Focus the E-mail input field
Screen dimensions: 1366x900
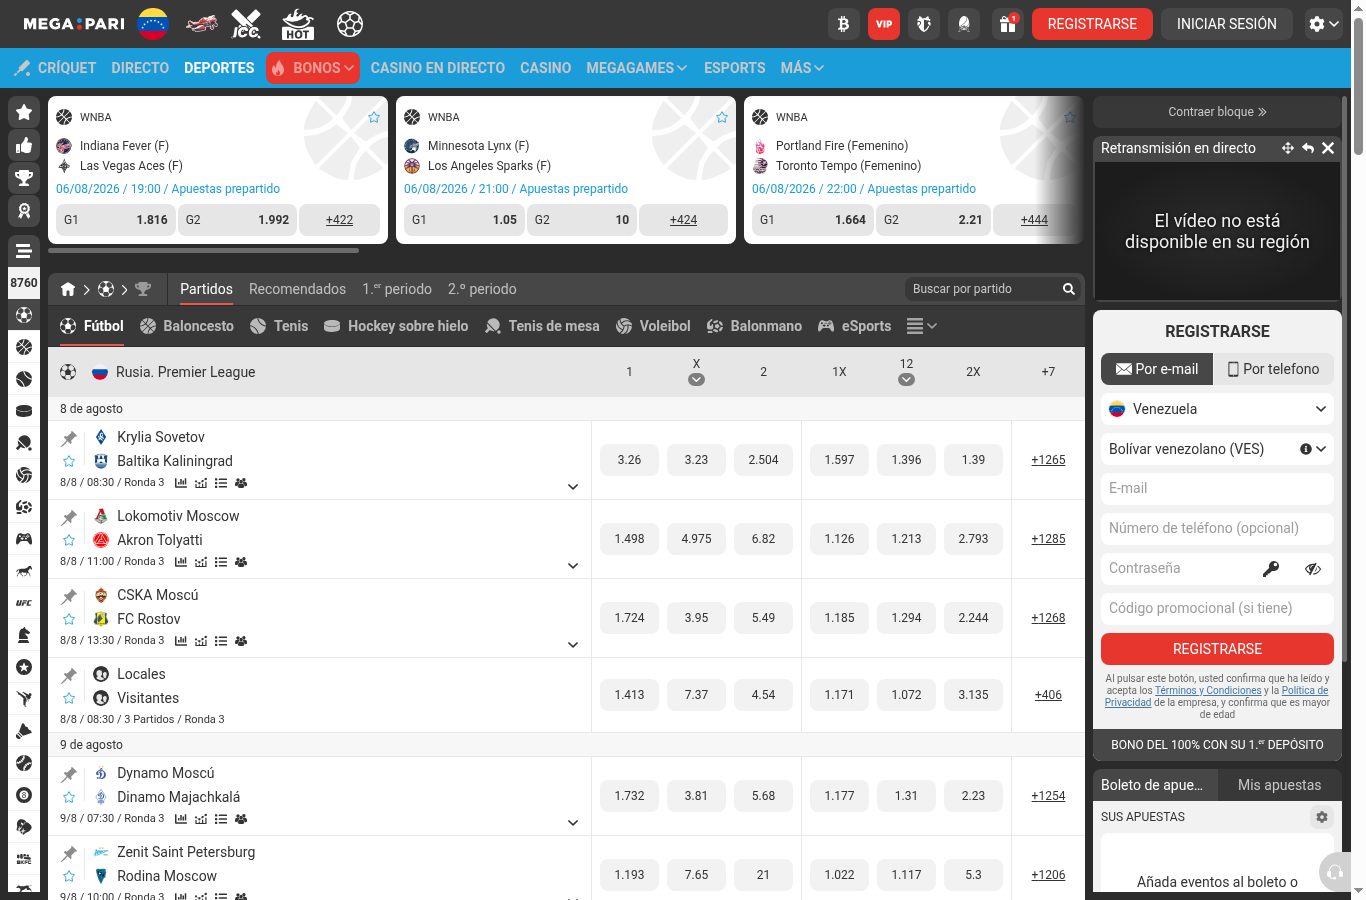[x=1217, y=489]
